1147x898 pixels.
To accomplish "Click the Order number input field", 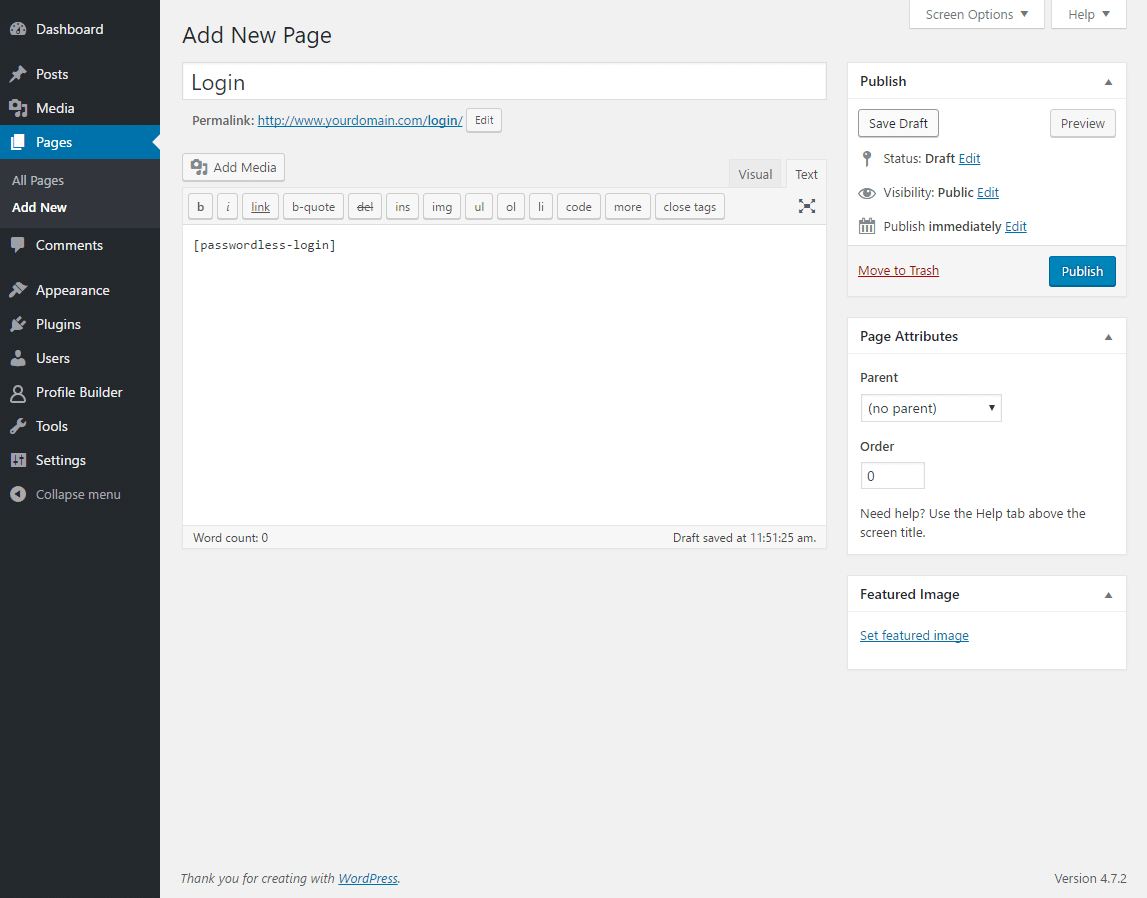I will point(892,476).
